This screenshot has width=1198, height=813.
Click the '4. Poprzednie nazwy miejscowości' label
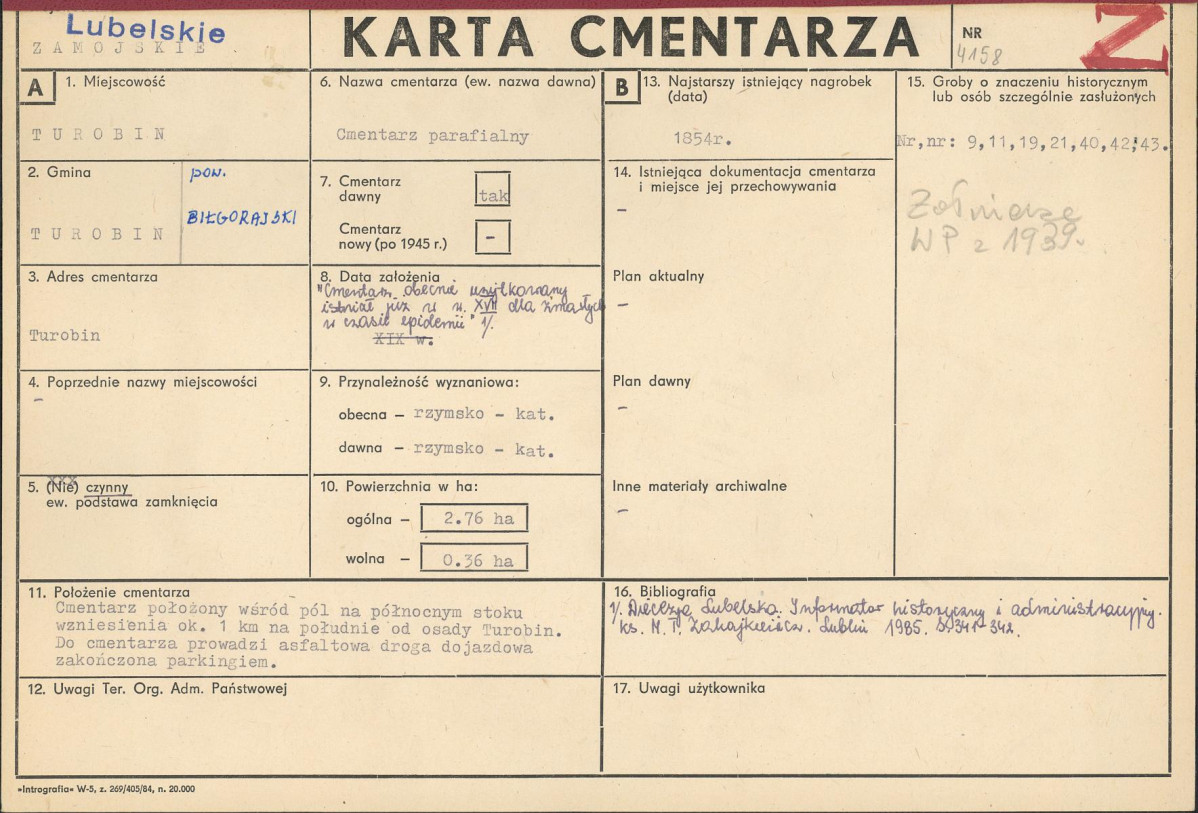[x=142, y=382]
